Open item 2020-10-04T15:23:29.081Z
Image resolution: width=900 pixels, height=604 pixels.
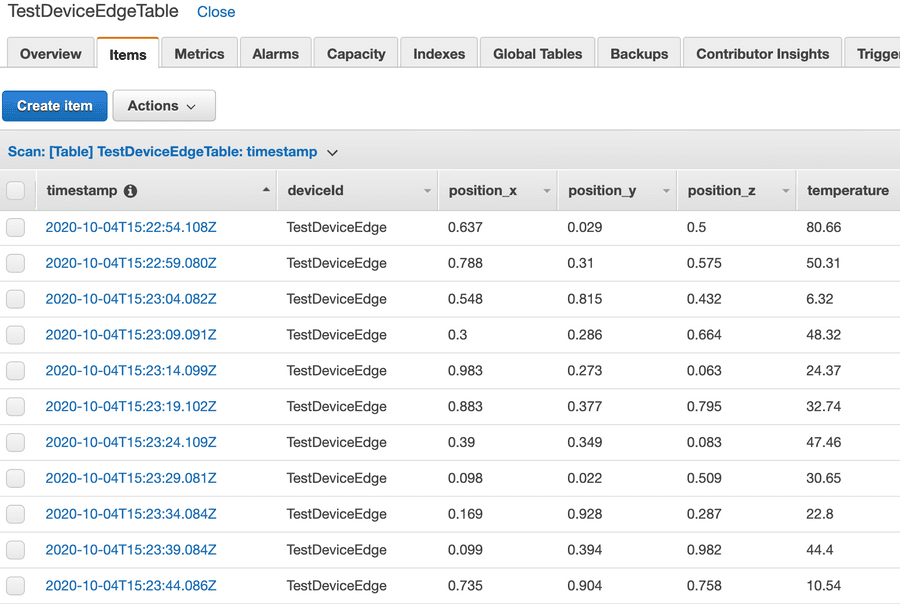131,478
